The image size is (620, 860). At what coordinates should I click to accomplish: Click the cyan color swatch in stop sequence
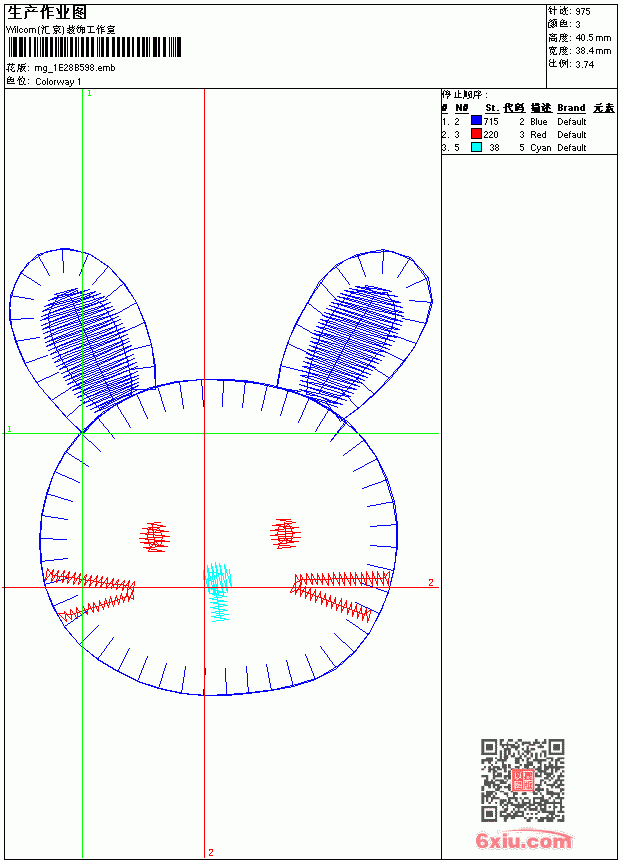click(476, 147)
